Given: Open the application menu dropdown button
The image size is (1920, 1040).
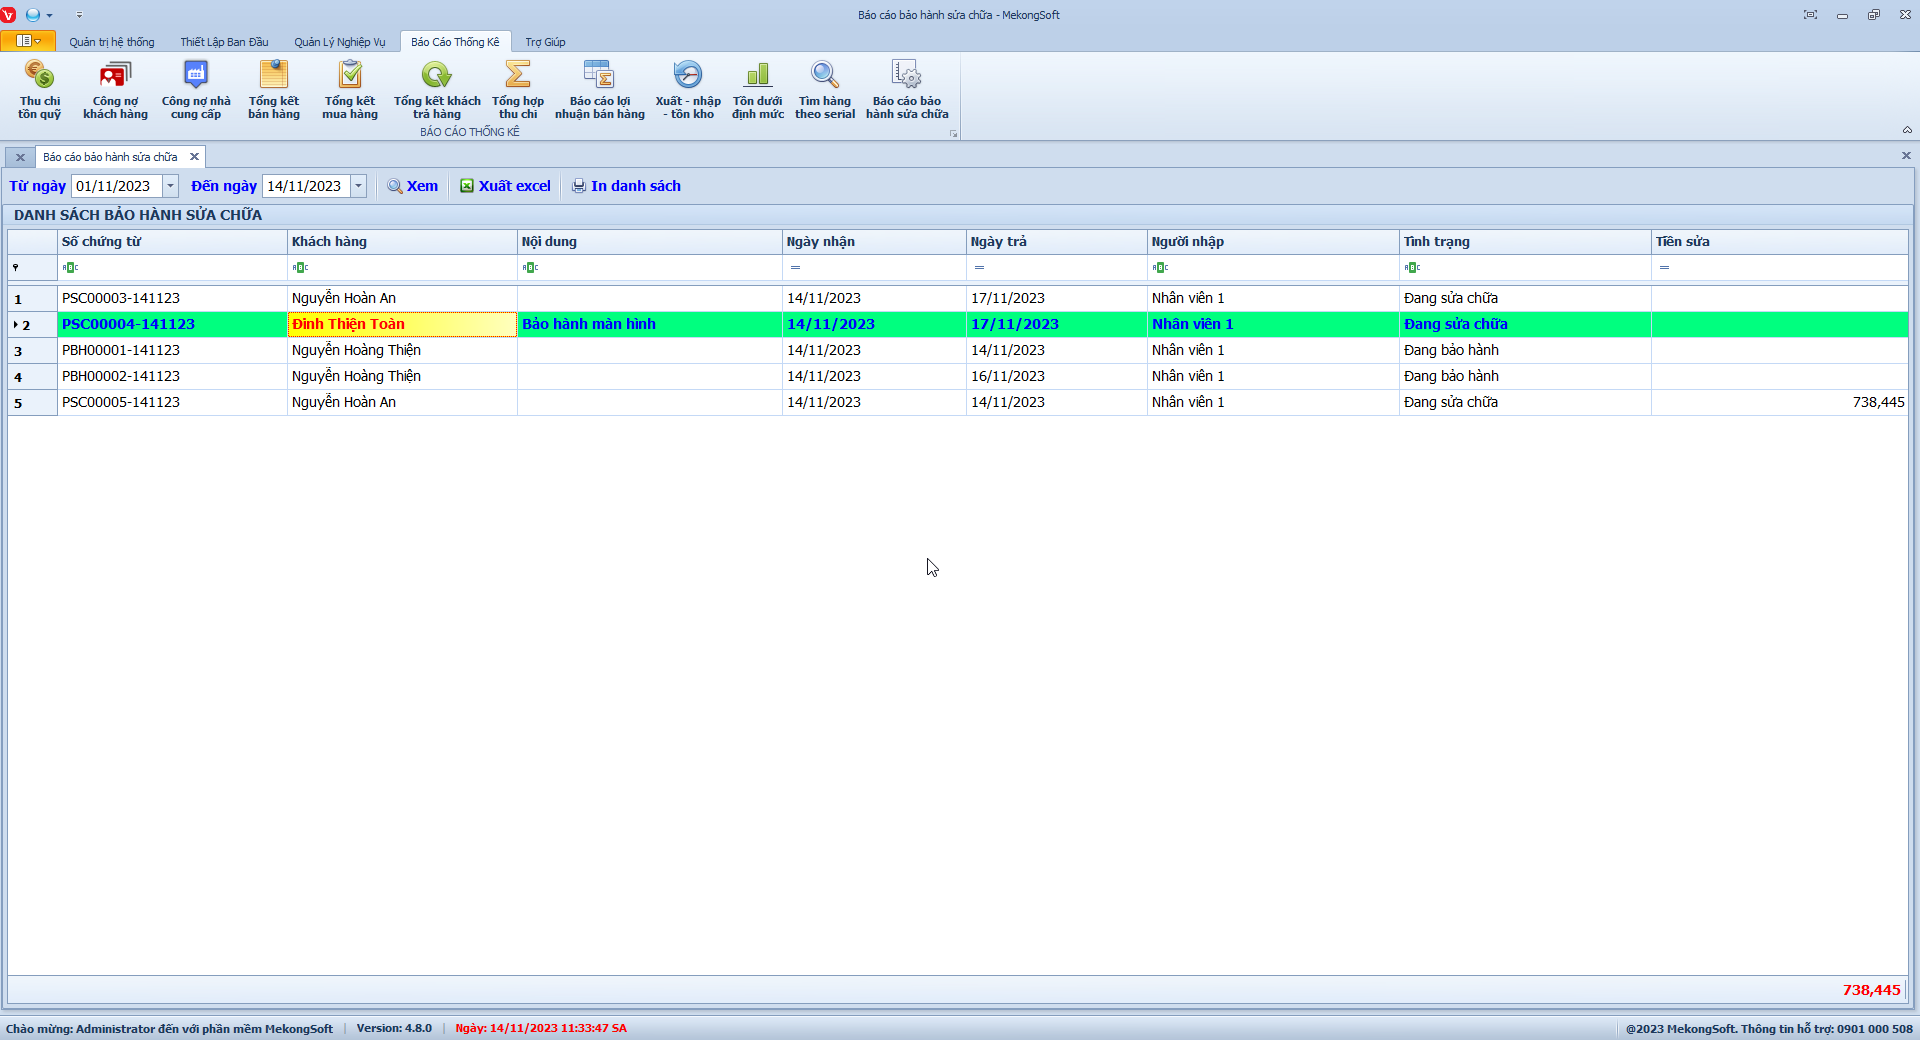Looking at the screenshot, I should (x=28, y=41).
